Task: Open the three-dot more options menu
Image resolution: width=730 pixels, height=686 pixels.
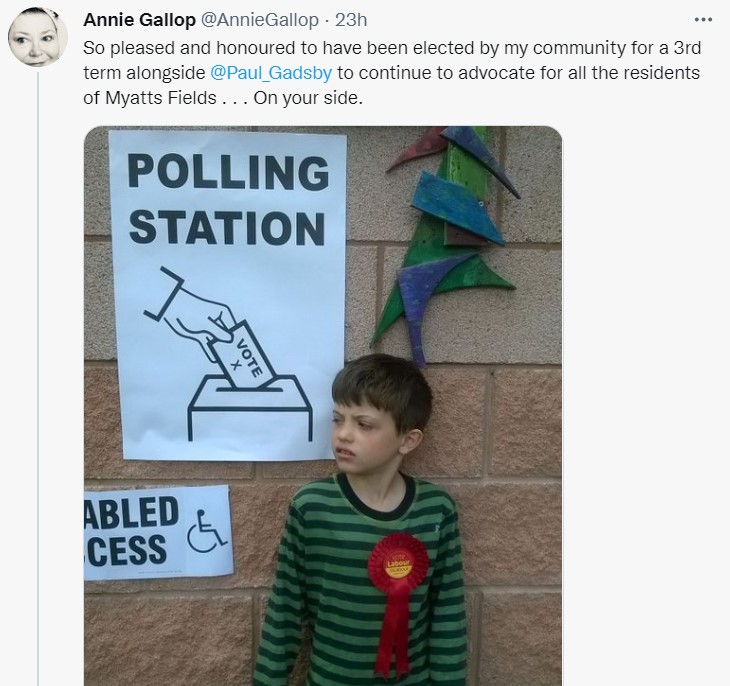Action: click(703, 20)
